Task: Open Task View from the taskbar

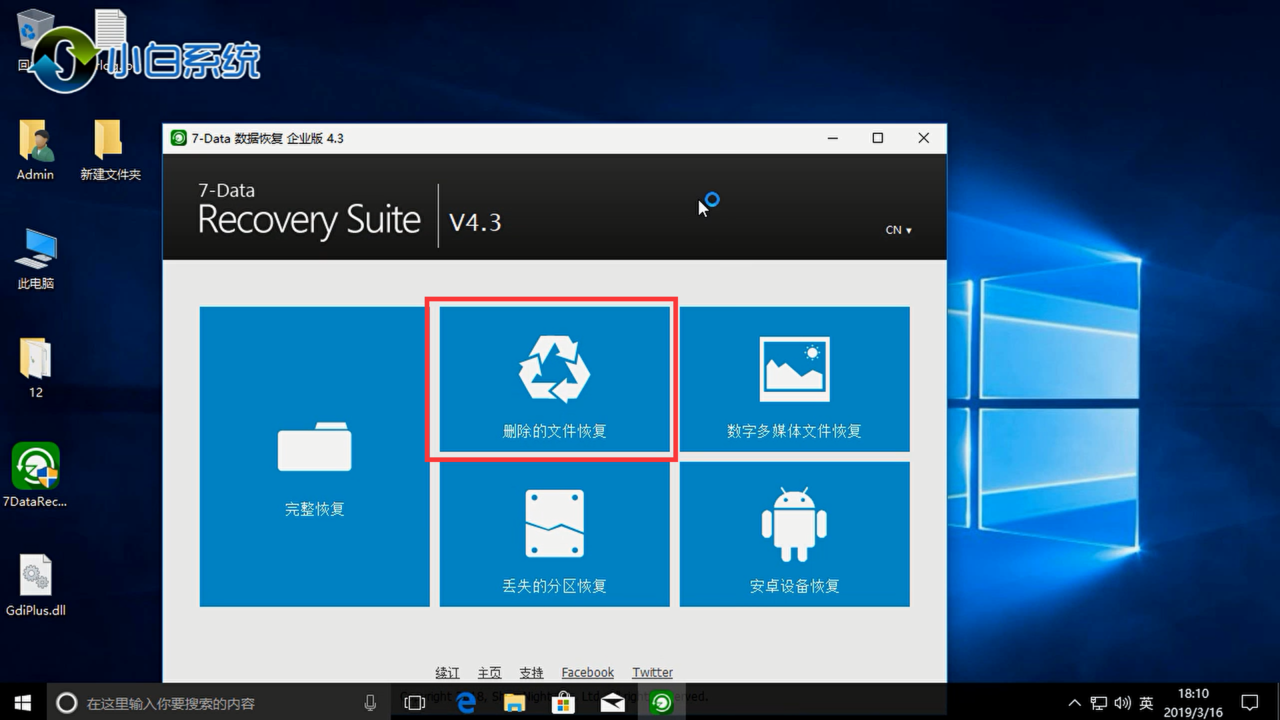Action: (x=414, y=703)
